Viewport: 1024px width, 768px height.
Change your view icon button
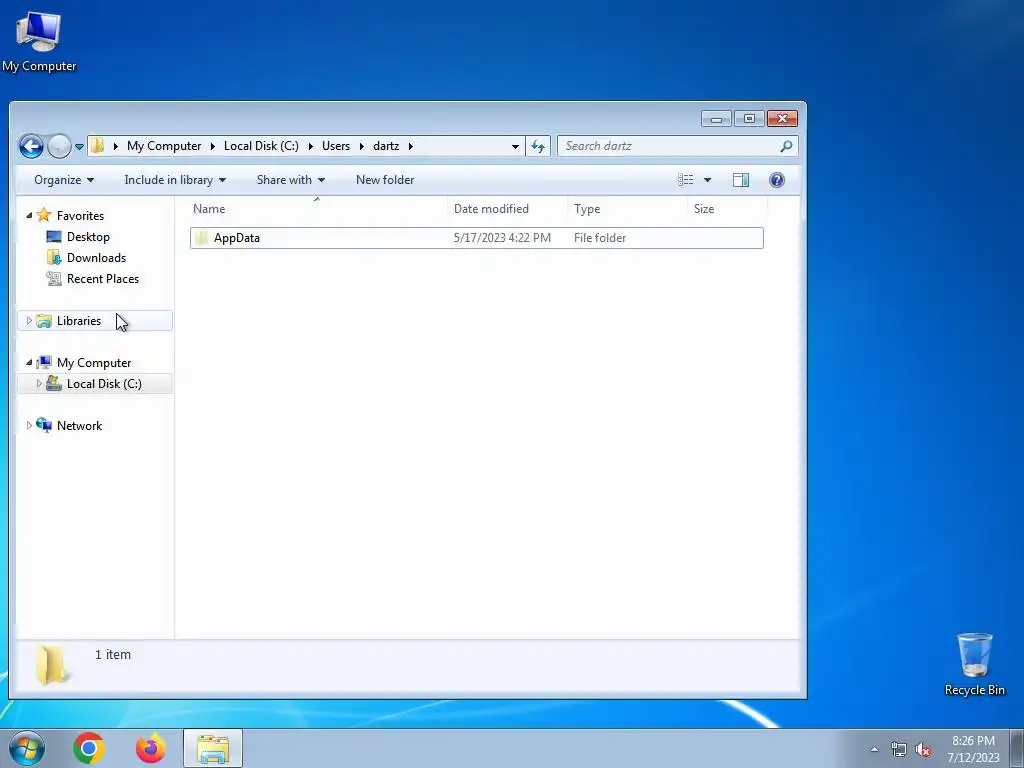(x=686, y=180)
